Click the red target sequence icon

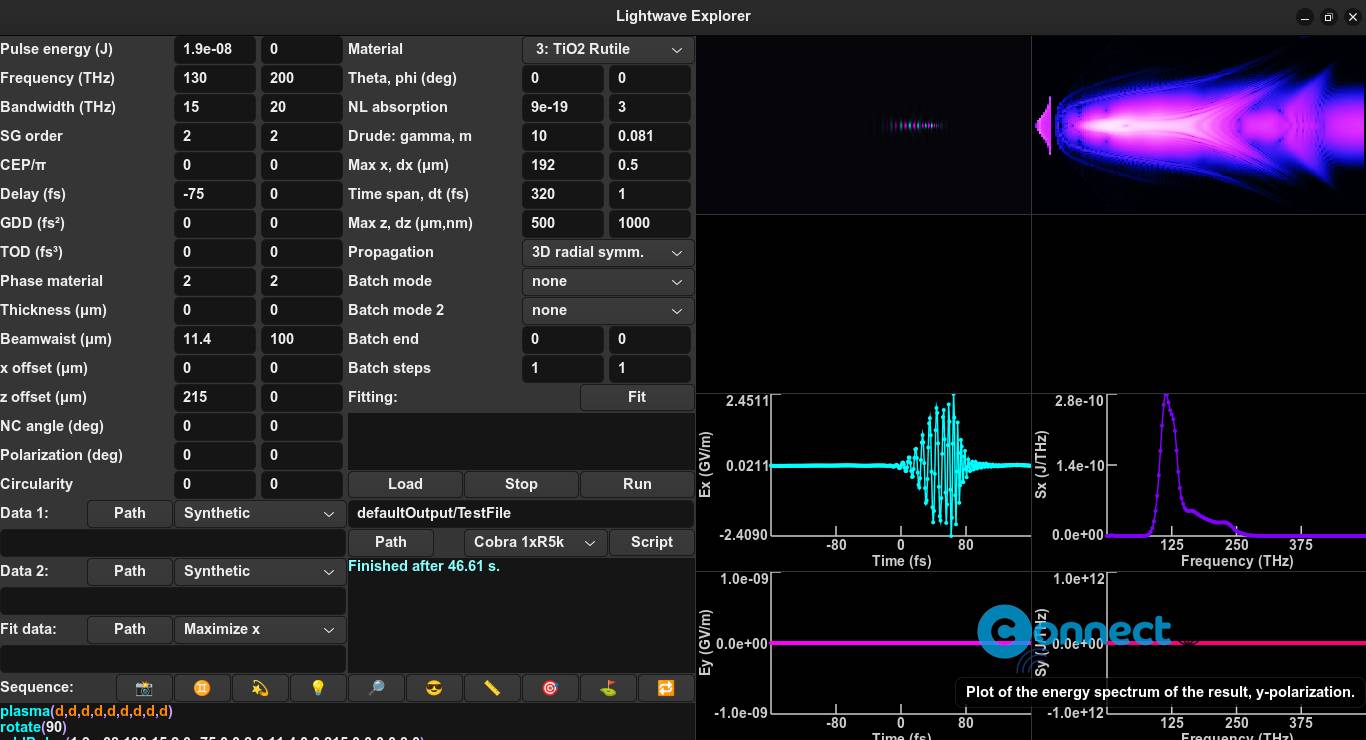(550, 688)
